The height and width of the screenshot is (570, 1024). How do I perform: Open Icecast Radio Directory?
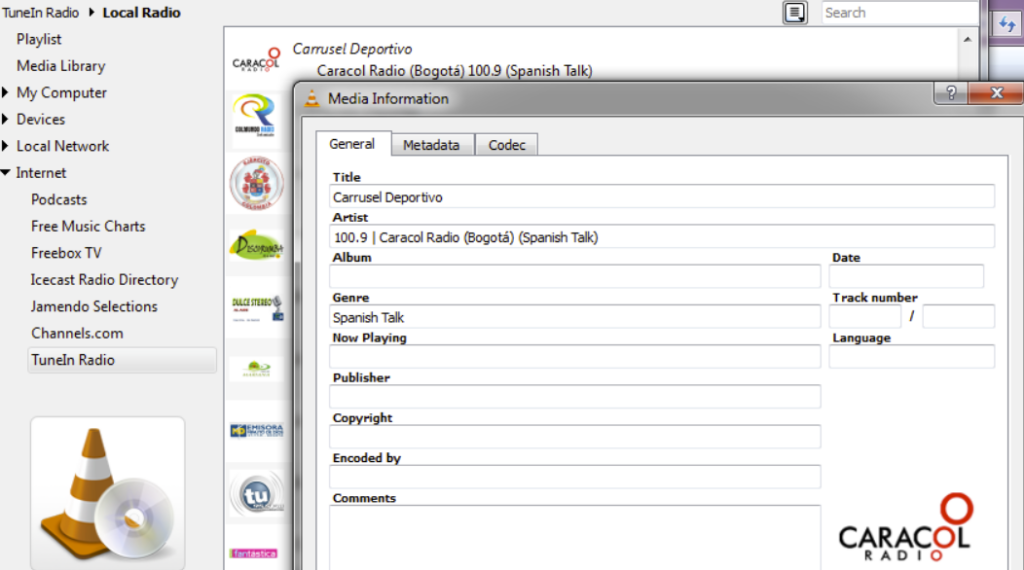(104, 280)
